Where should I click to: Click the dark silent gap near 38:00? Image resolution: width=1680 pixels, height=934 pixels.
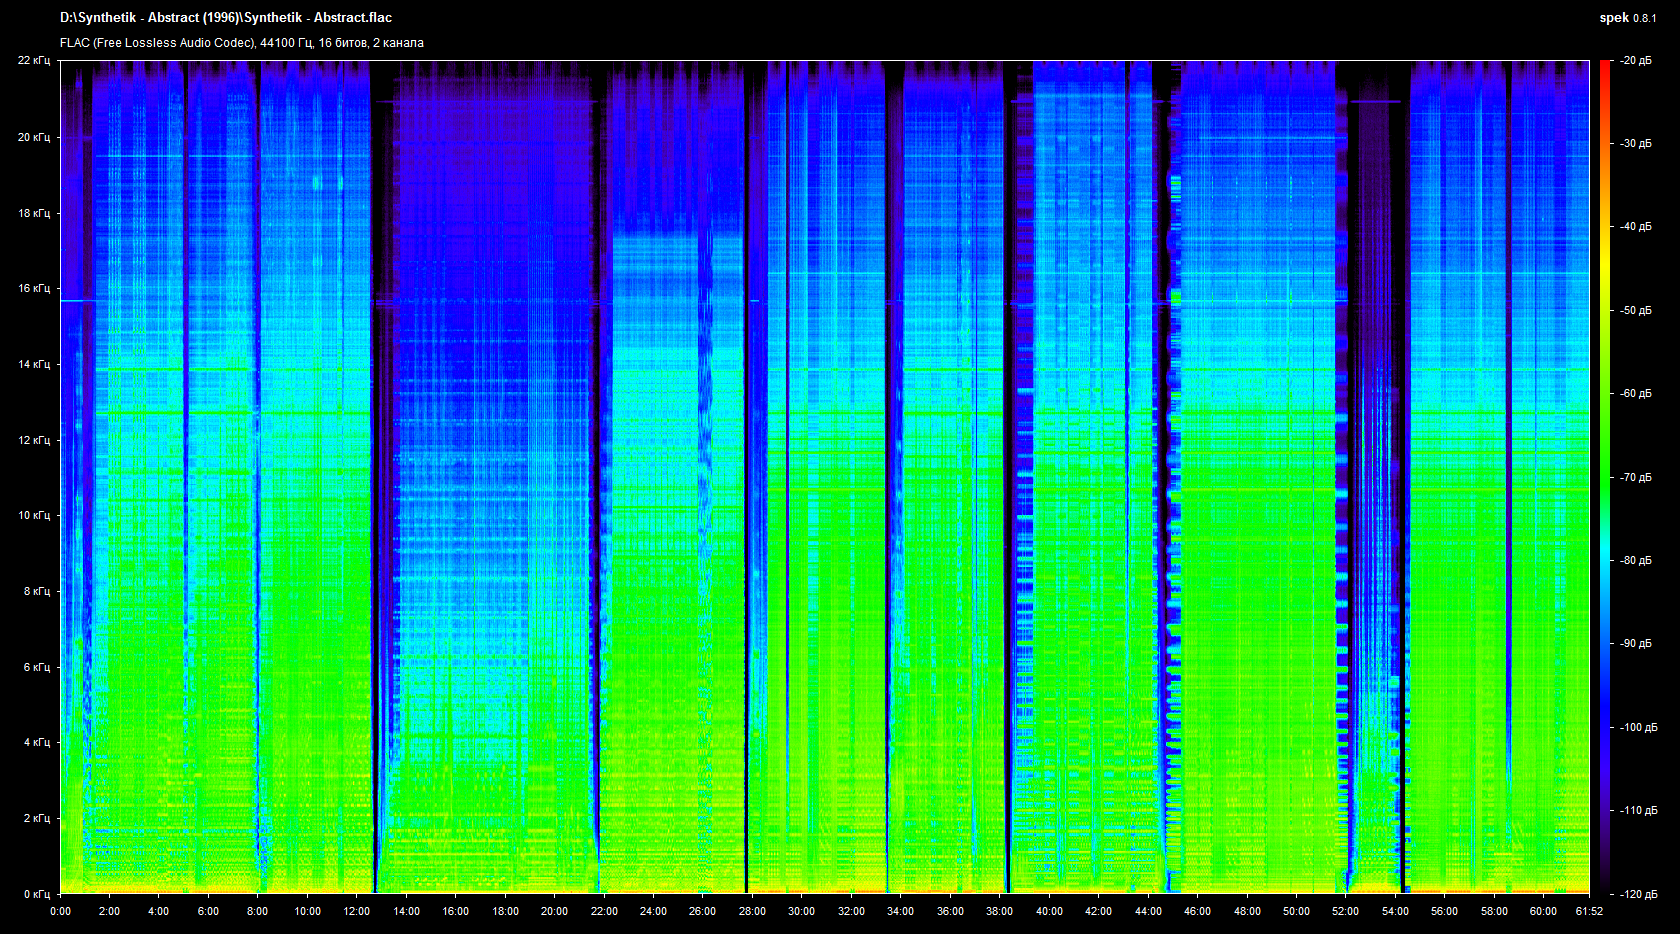click(x=1007, y=500)
